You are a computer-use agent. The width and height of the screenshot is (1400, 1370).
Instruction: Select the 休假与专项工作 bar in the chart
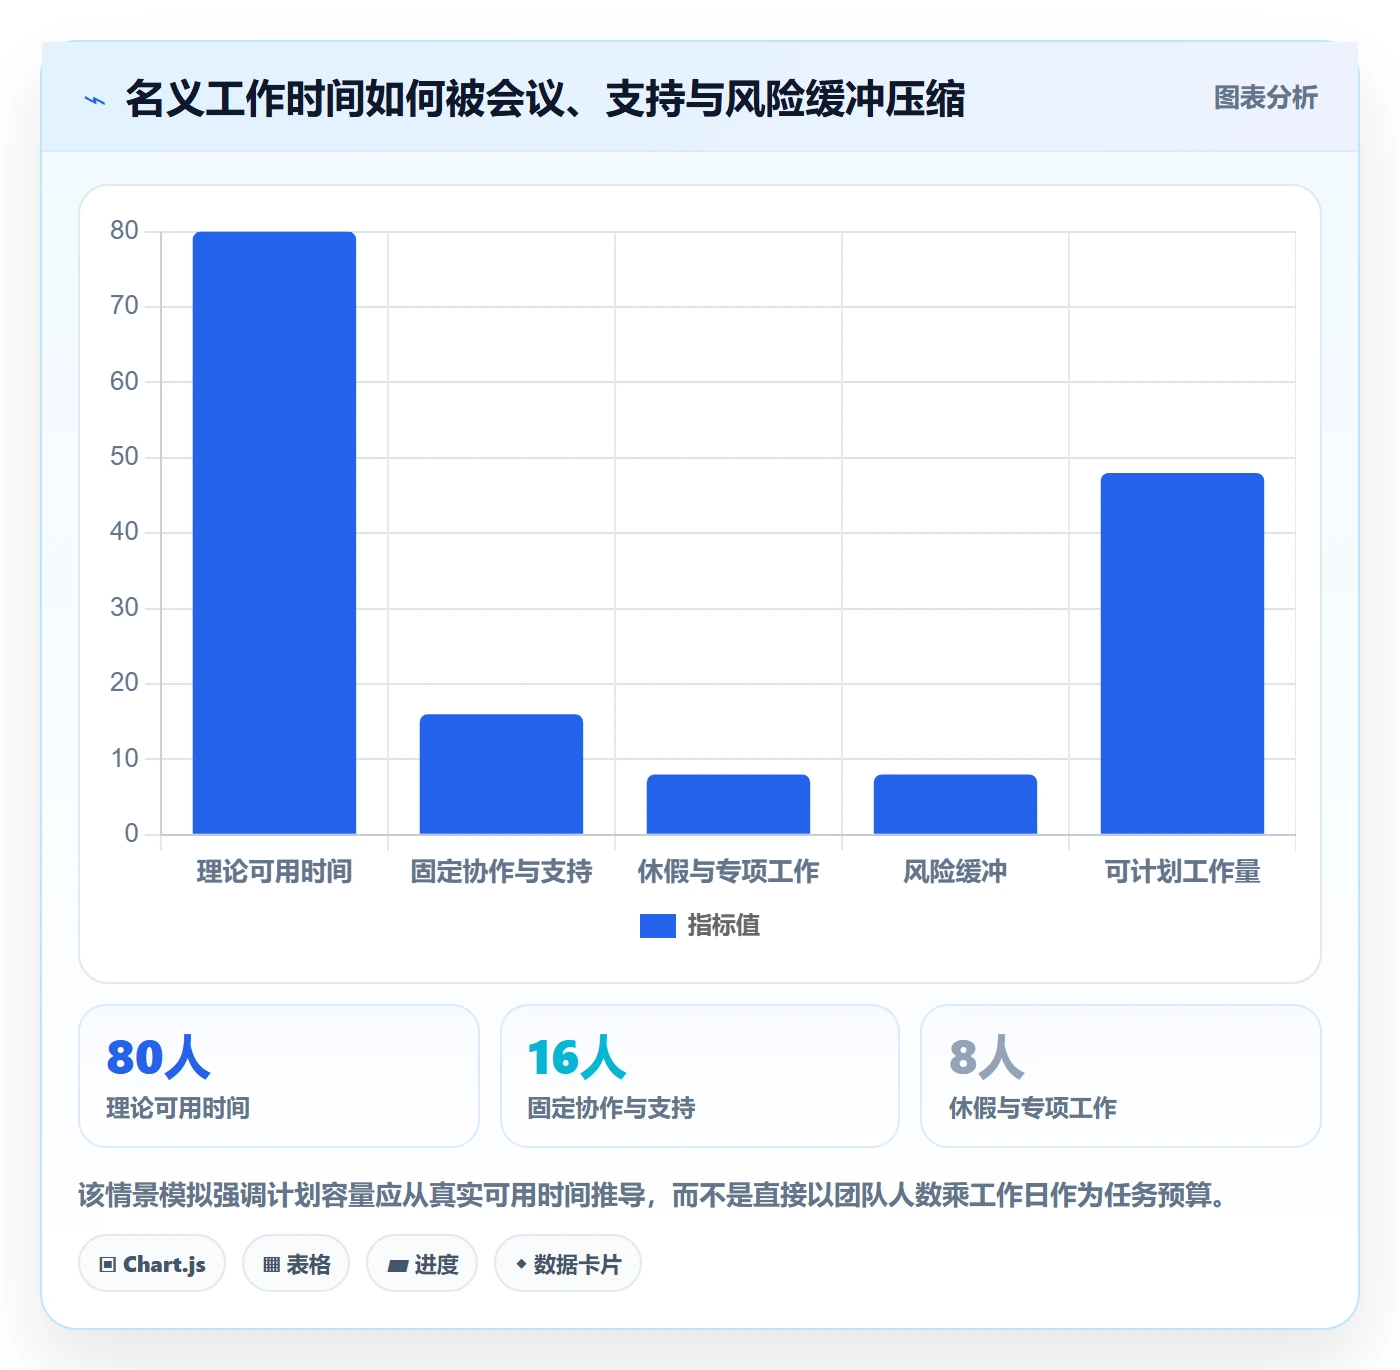728,804
